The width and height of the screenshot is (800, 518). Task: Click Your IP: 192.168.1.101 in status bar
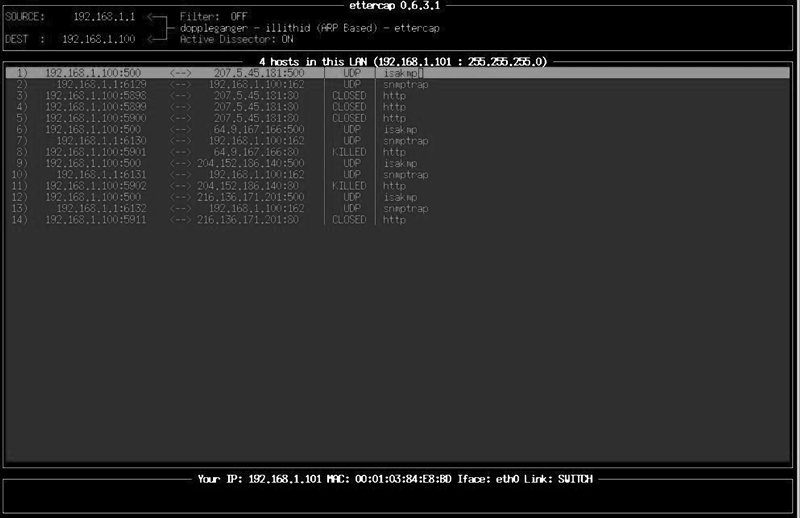coord(260,479)
